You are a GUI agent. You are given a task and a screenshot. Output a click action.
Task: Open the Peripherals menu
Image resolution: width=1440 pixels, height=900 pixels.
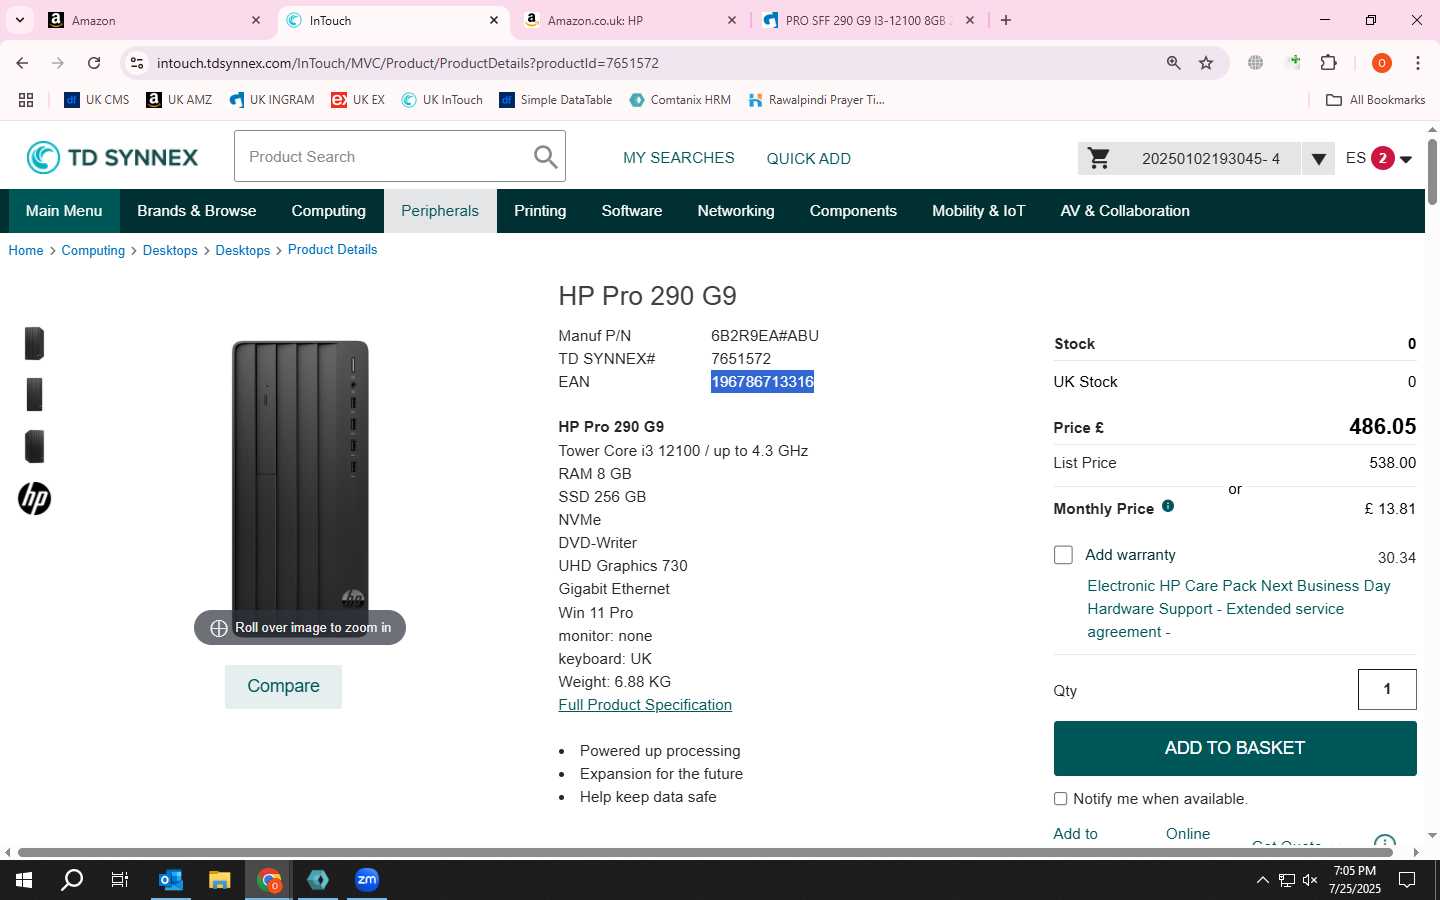coord(440,211)
